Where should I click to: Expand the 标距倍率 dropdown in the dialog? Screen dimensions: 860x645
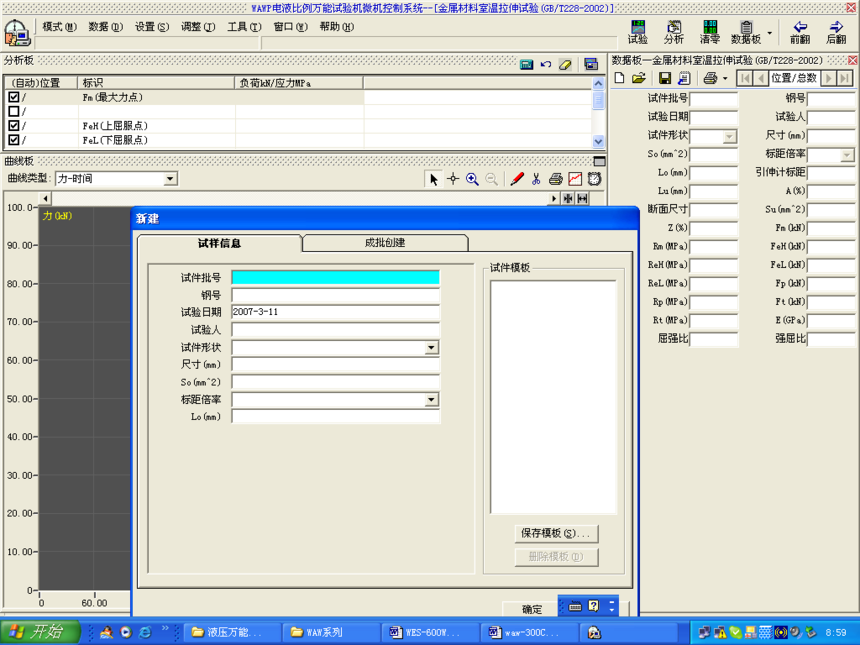point(431,400)
